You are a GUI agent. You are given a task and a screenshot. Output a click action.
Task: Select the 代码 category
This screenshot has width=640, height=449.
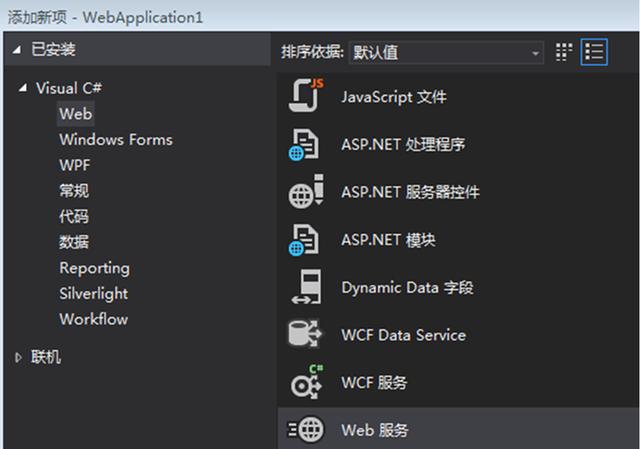[x=74, y=216]
